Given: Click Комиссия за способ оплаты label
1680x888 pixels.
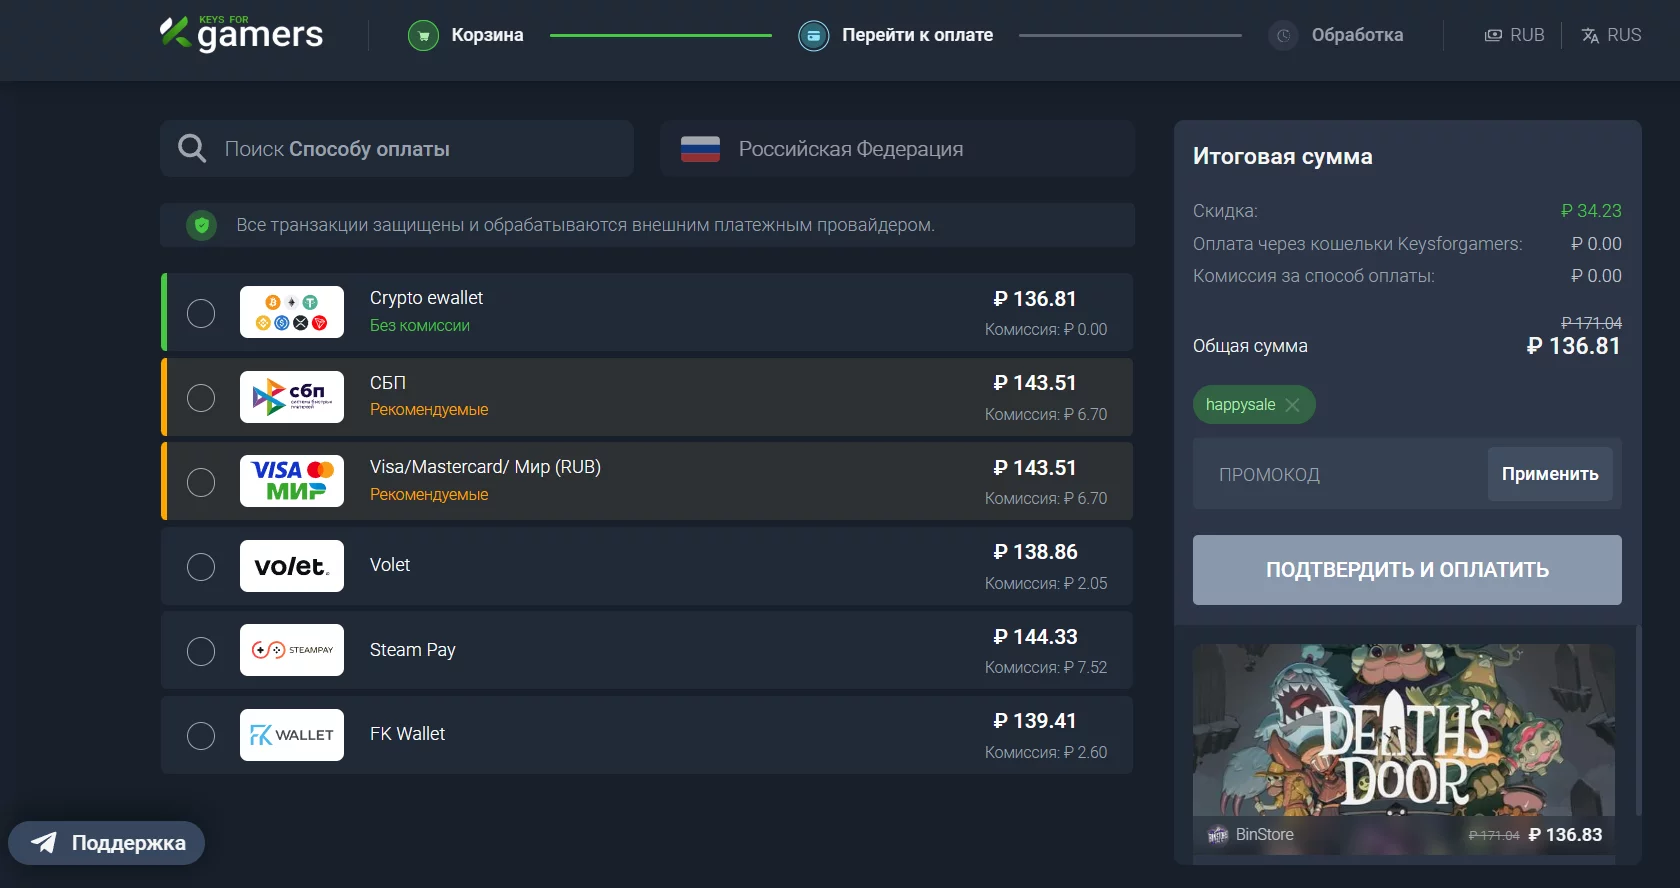Looking at the screenshot, I should coord(1313,276).
